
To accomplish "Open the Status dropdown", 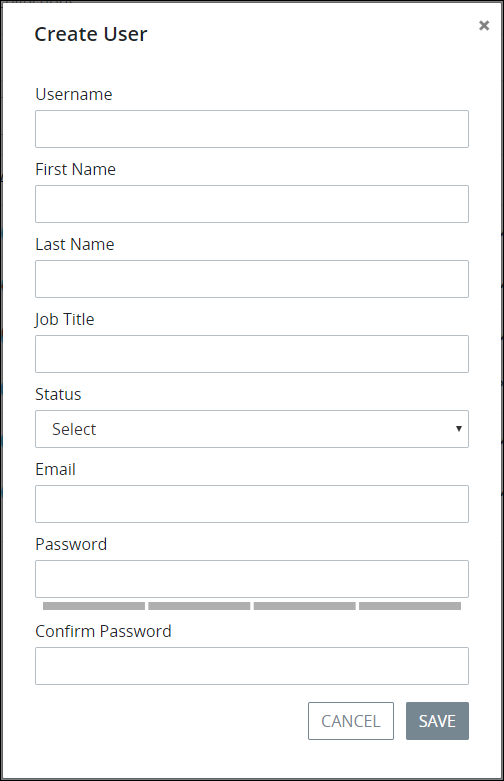I will pos(252,429).
